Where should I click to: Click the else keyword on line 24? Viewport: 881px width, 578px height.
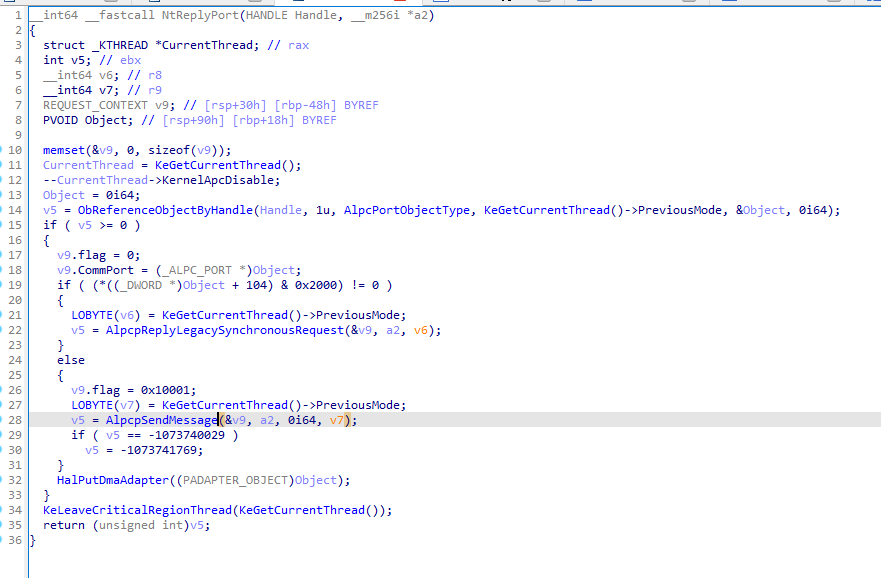[71, 360]
